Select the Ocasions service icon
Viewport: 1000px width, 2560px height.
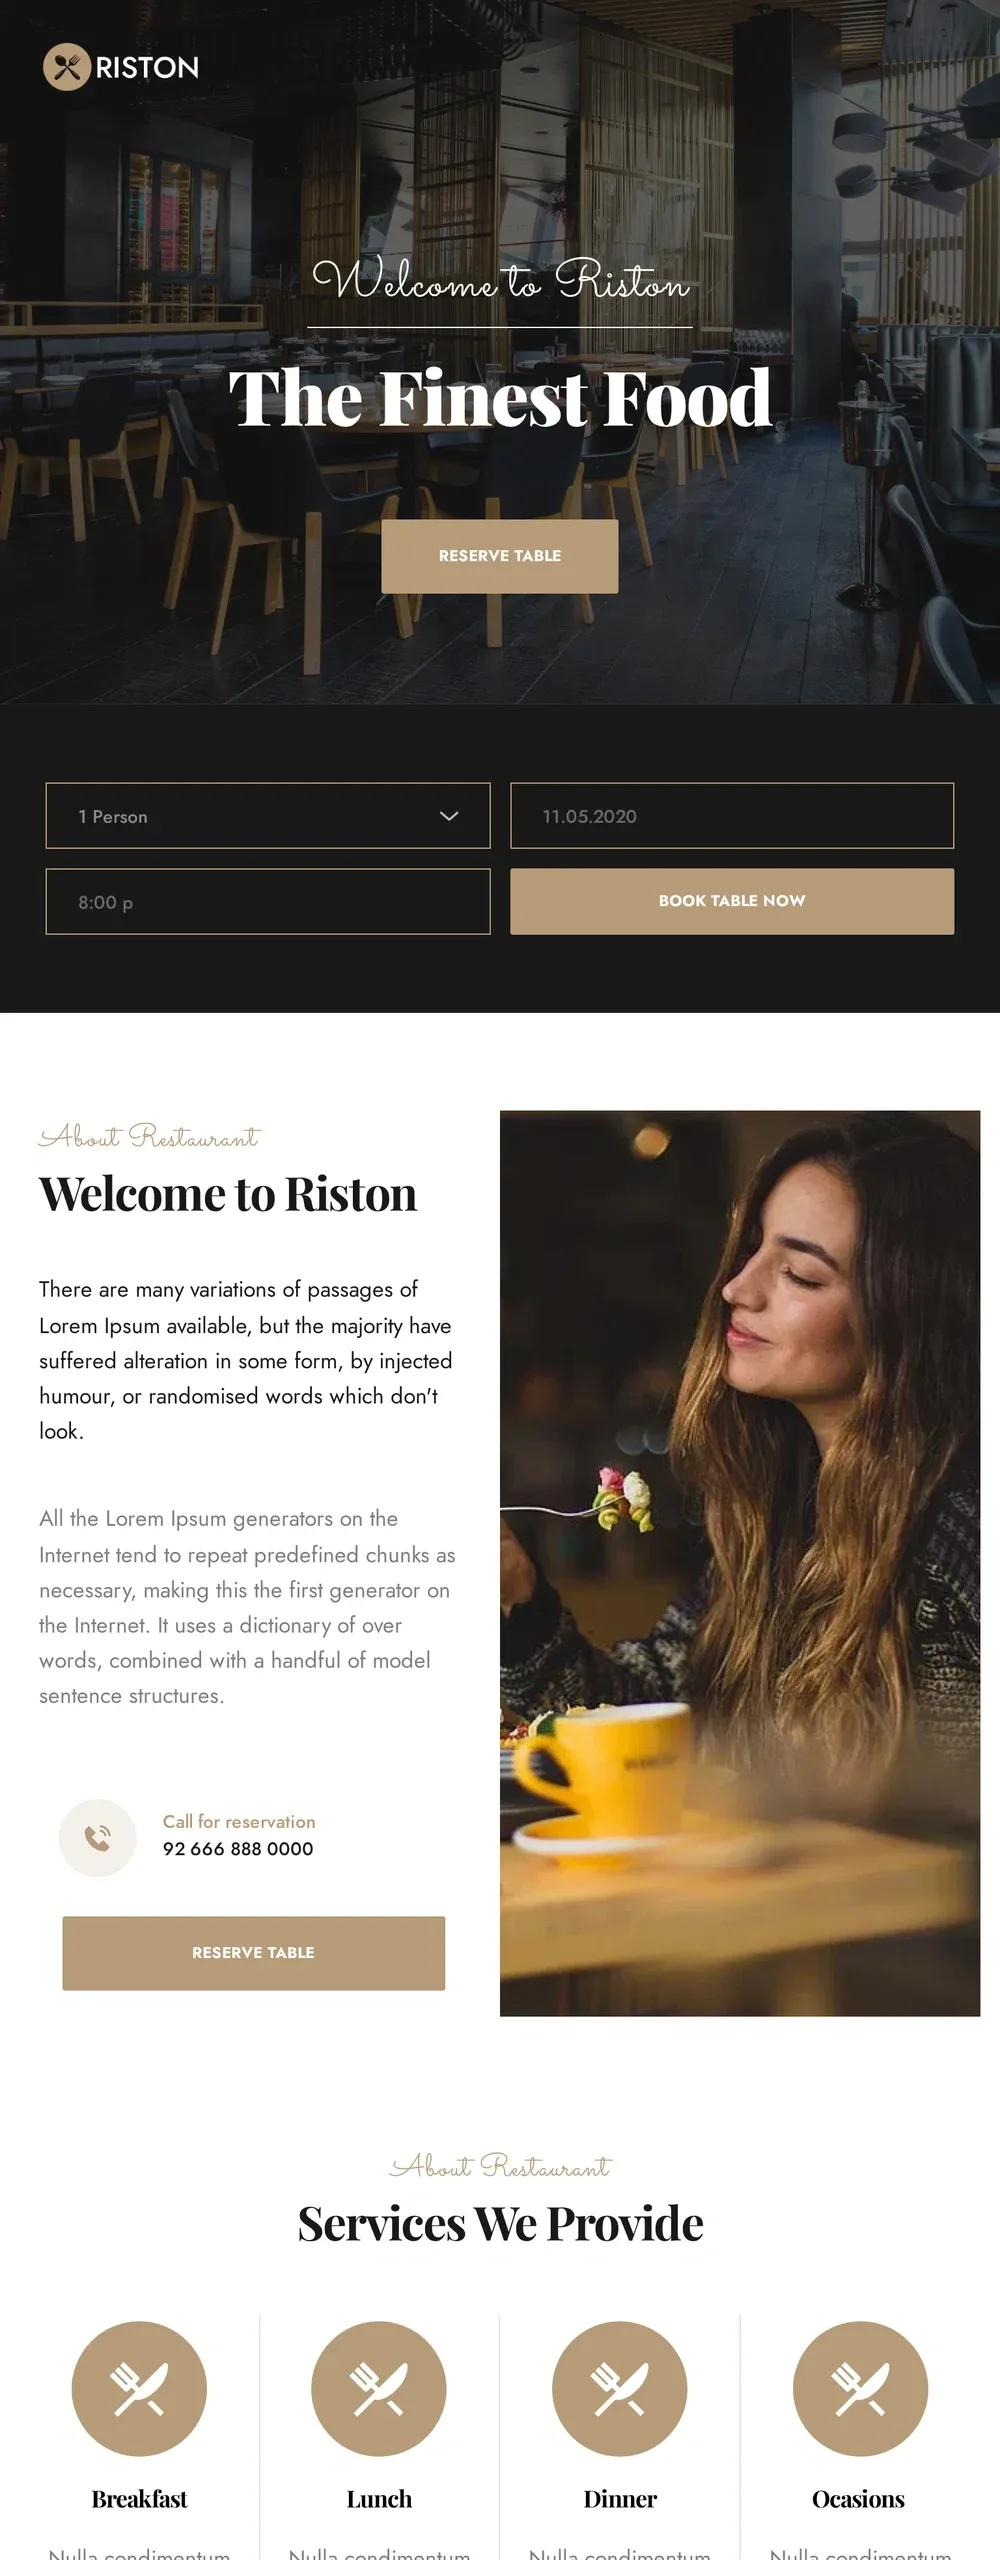[x=860, y=2388]
